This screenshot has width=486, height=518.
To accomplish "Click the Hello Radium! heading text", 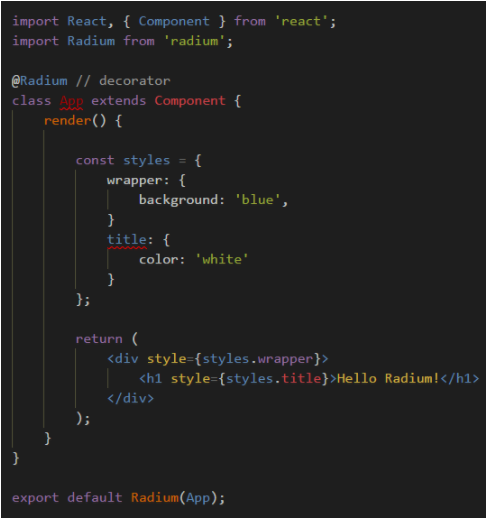I will [388, 379].
